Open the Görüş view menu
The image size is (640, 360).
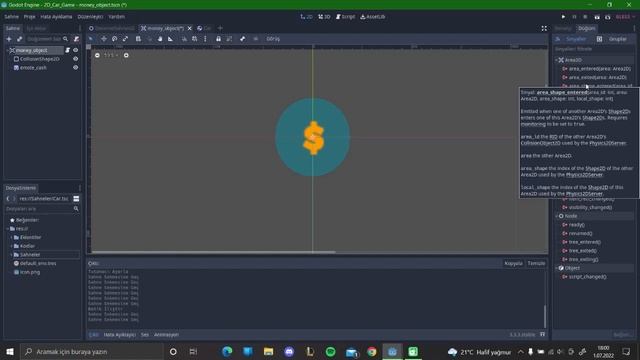(x=273, y=39)
